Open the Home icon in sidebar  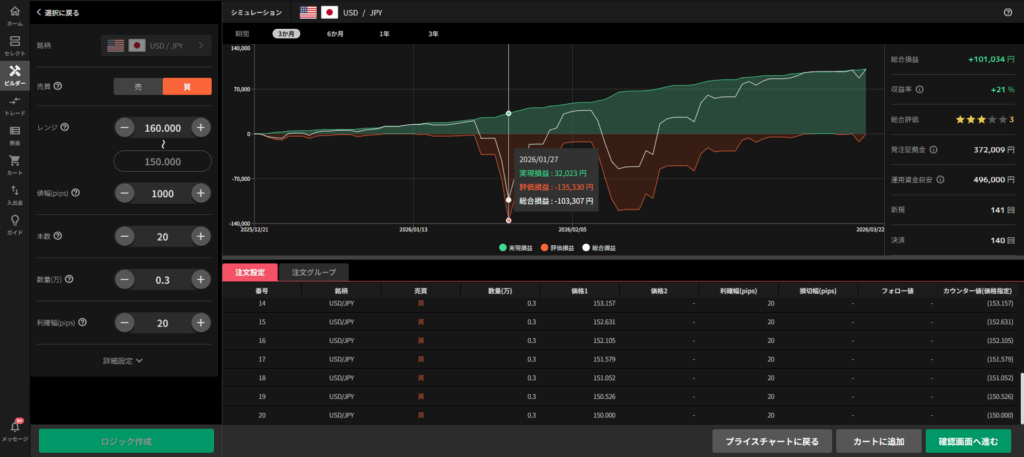tap(14, 14)
